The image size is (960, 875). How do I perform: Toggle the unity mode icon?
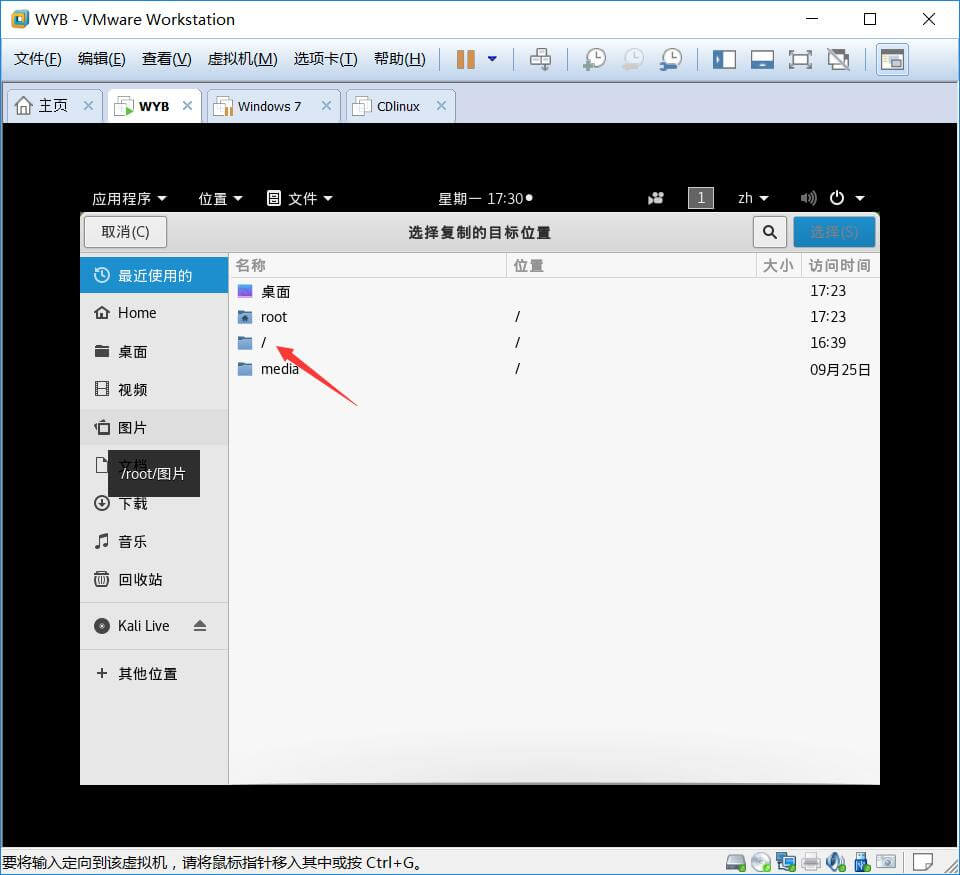[838, 59]
